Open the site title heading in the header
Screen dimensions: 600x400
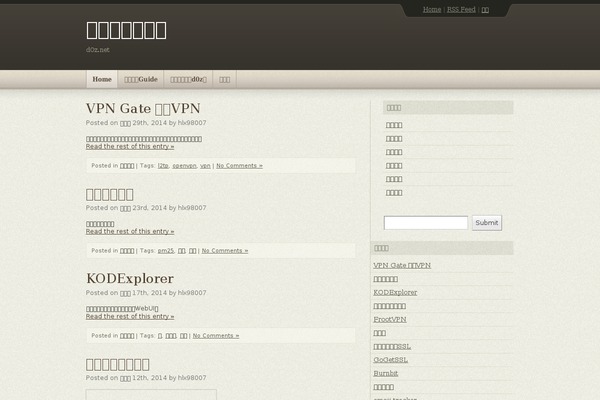[x=126, y=30]
